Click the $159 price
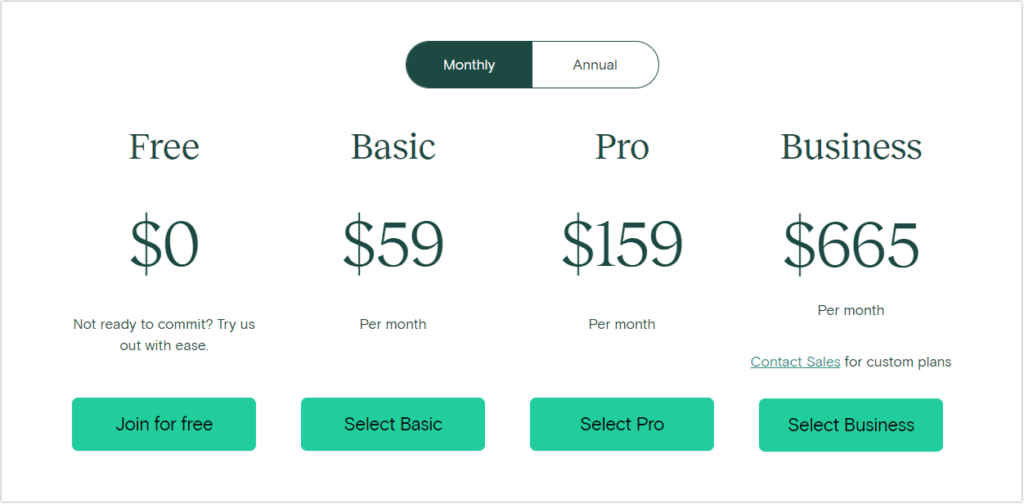This screenshot has height=504, width=1024. point(622,246)
